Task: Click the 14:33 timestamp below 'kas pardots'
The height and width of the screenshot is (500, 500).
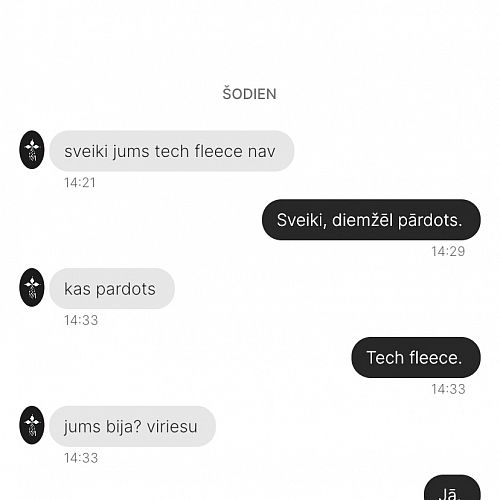Action: 81,320
